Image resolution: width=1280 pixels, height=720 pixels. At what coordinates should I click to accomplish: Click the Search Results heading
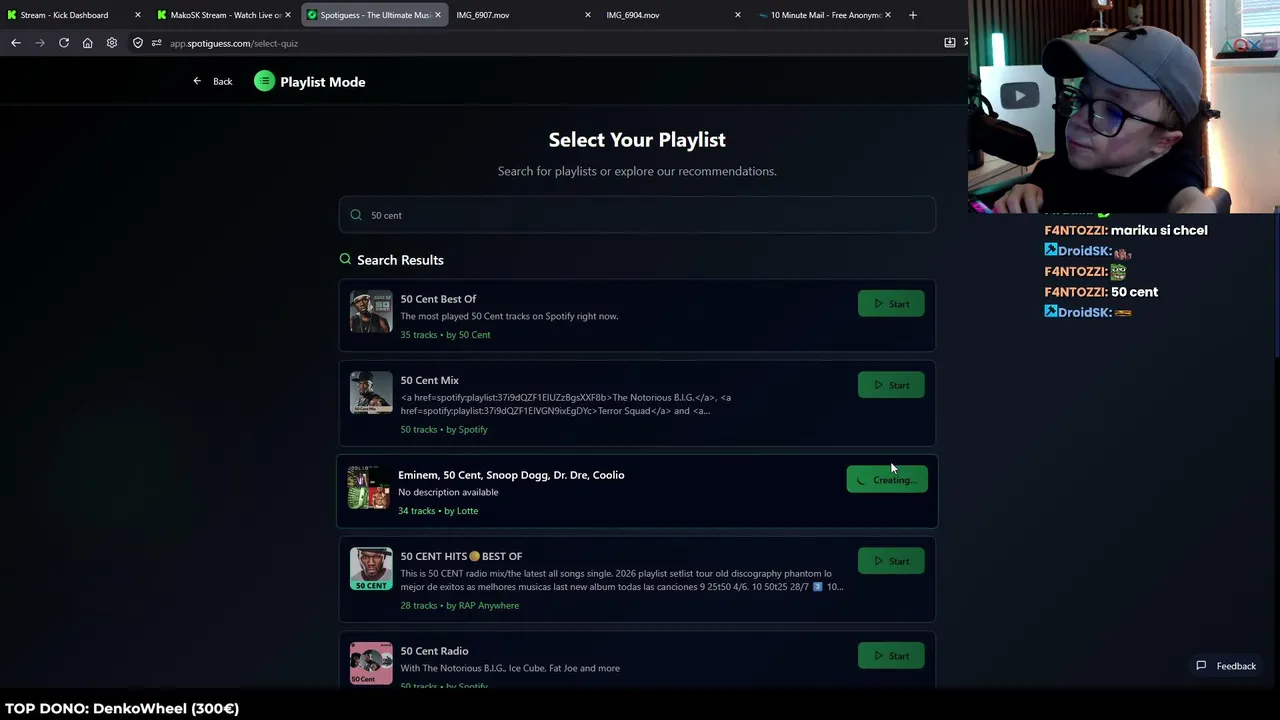click(x=400, y=260)
